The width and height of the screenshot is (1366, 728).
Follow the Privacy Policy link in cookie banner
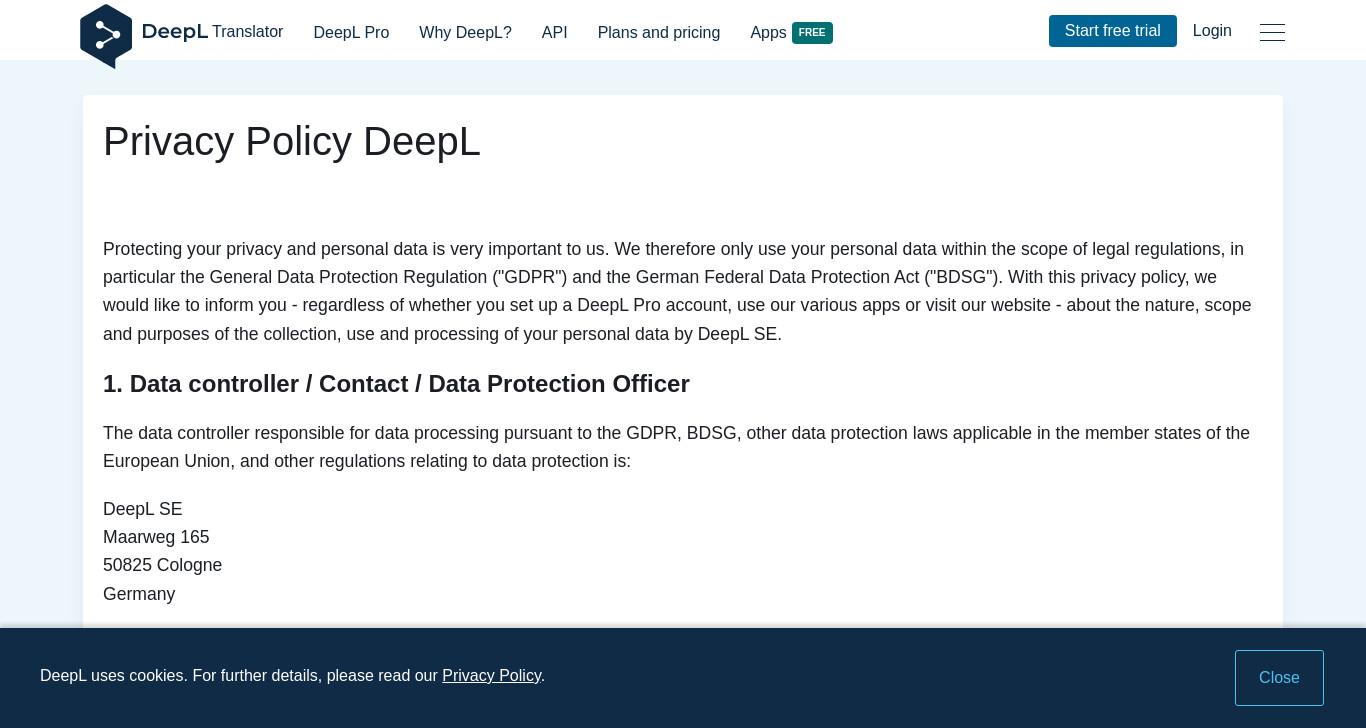491,676
